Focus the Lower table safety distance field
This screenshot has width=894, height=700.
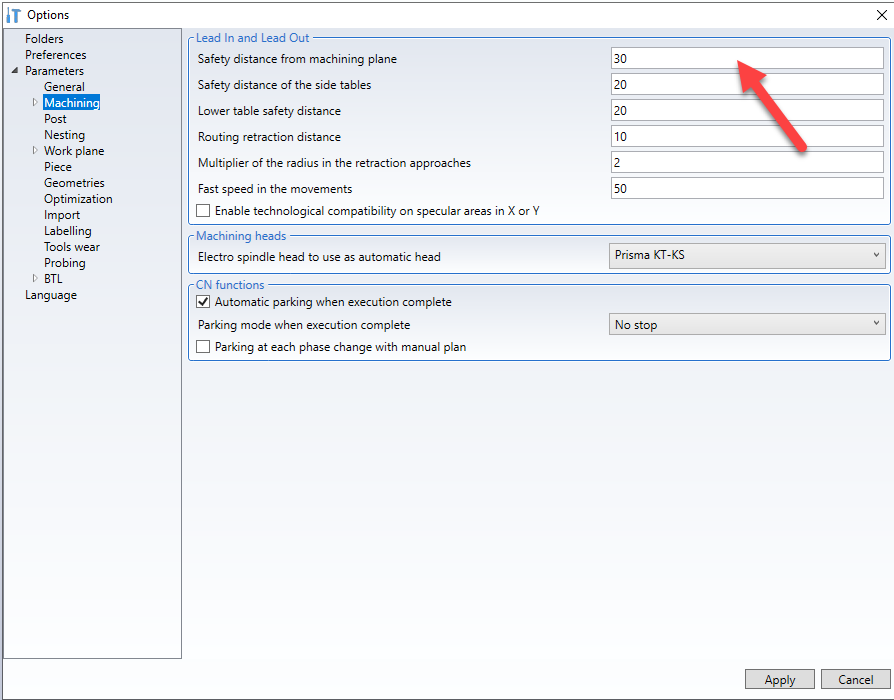(x=747, y=111)
